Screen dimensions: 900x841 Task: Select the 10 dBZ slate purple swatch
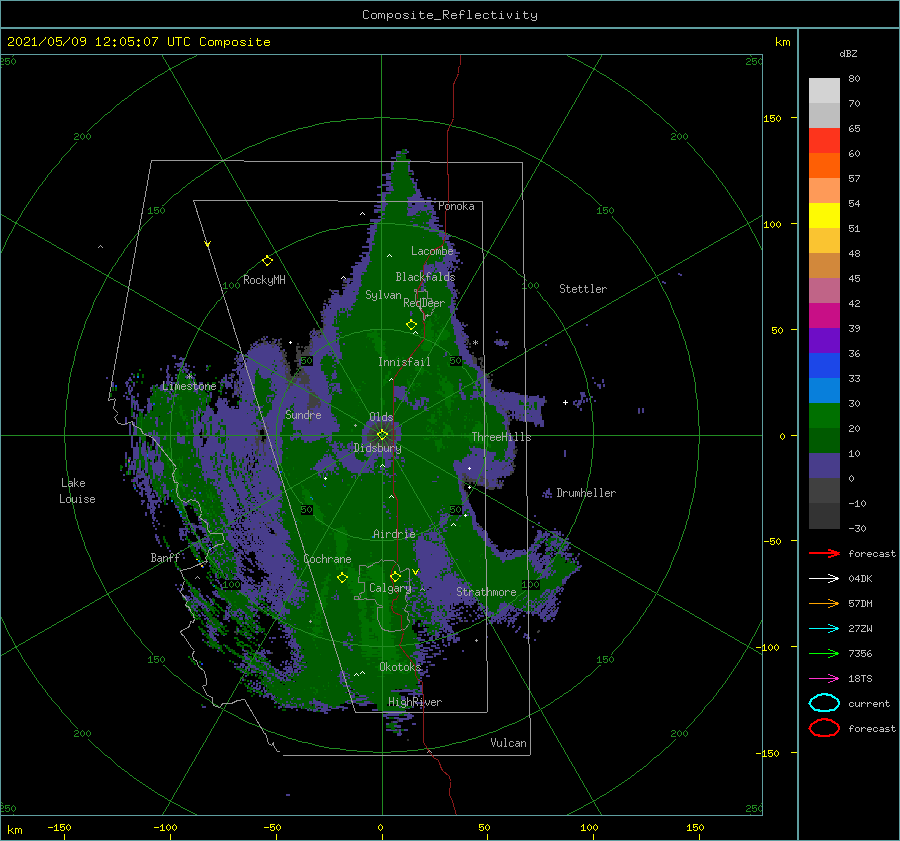pos(824,466)
